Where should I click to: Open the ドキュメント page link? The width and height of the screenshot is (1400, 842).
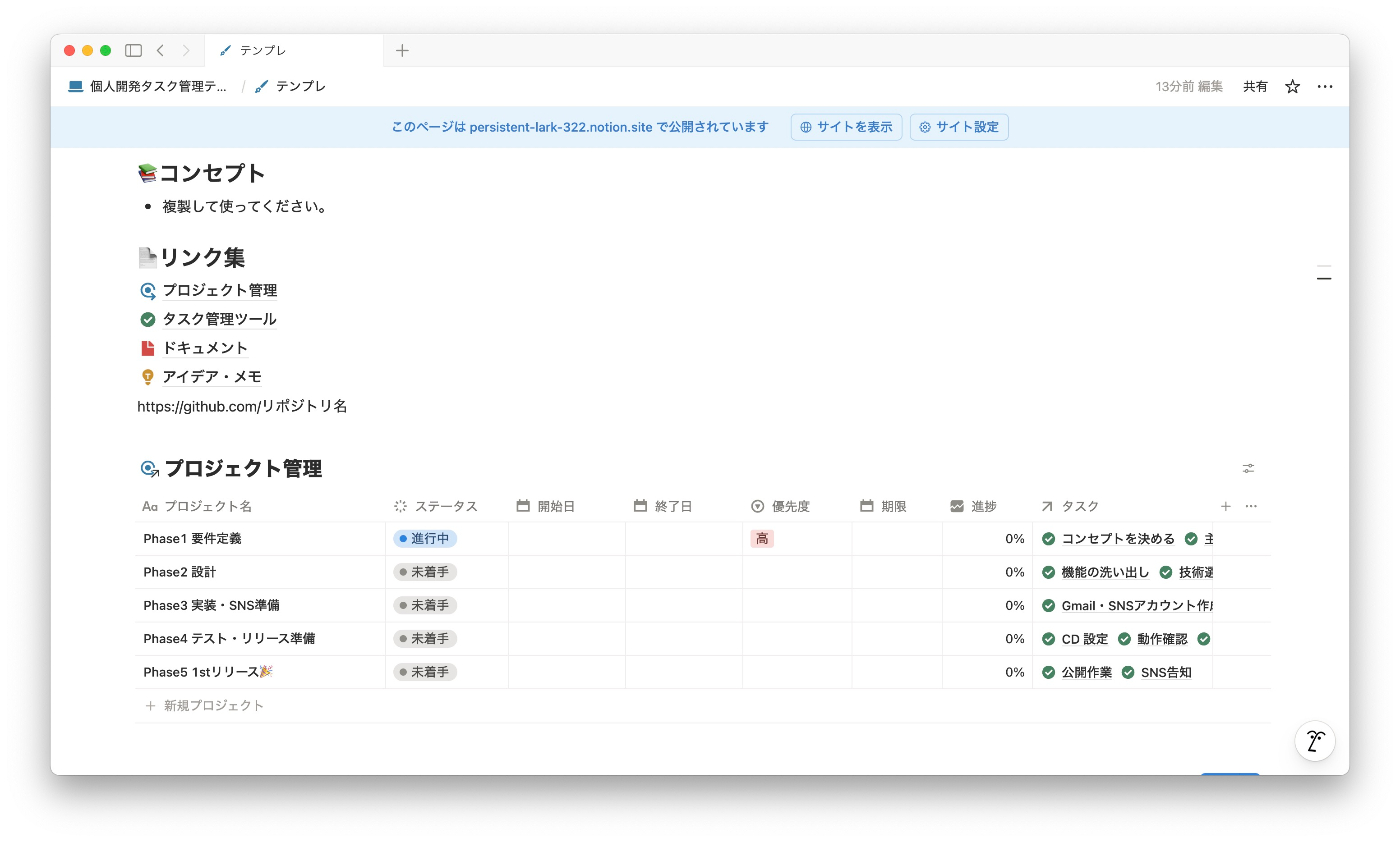pos(205,348)
